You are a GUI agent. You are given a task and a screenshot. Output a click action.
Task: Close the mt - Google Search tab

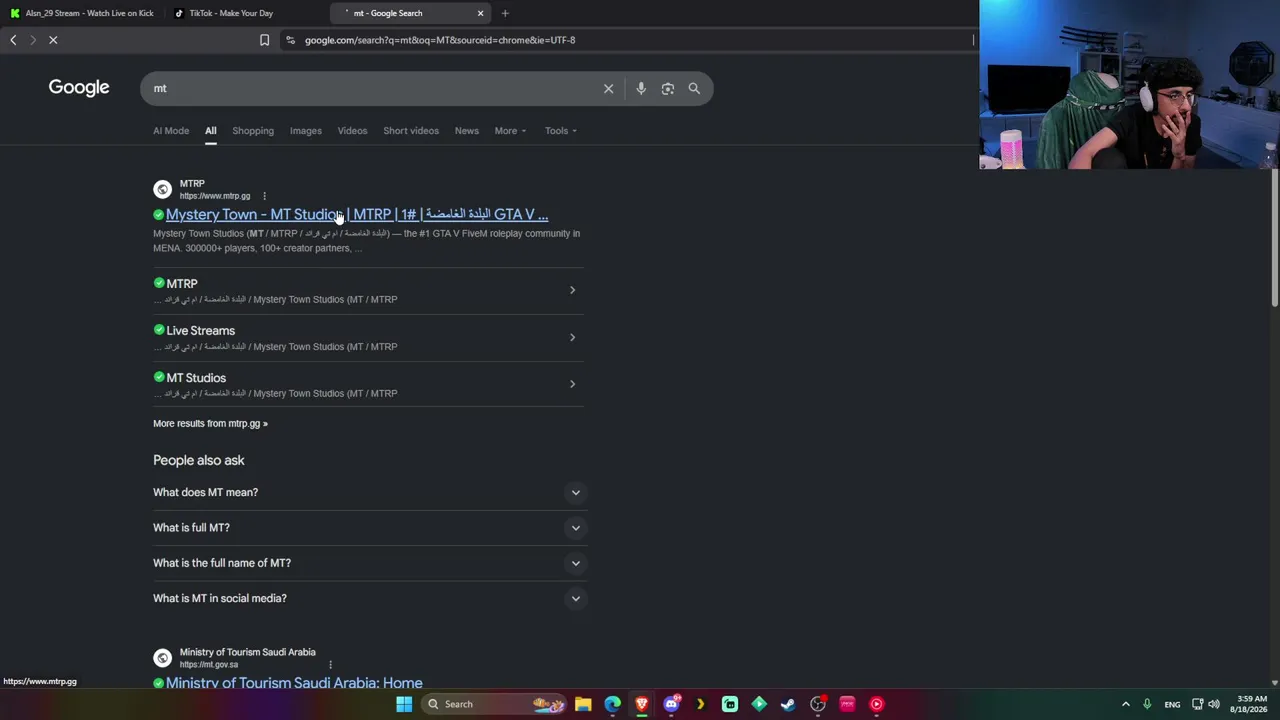(x=480, y=13)
